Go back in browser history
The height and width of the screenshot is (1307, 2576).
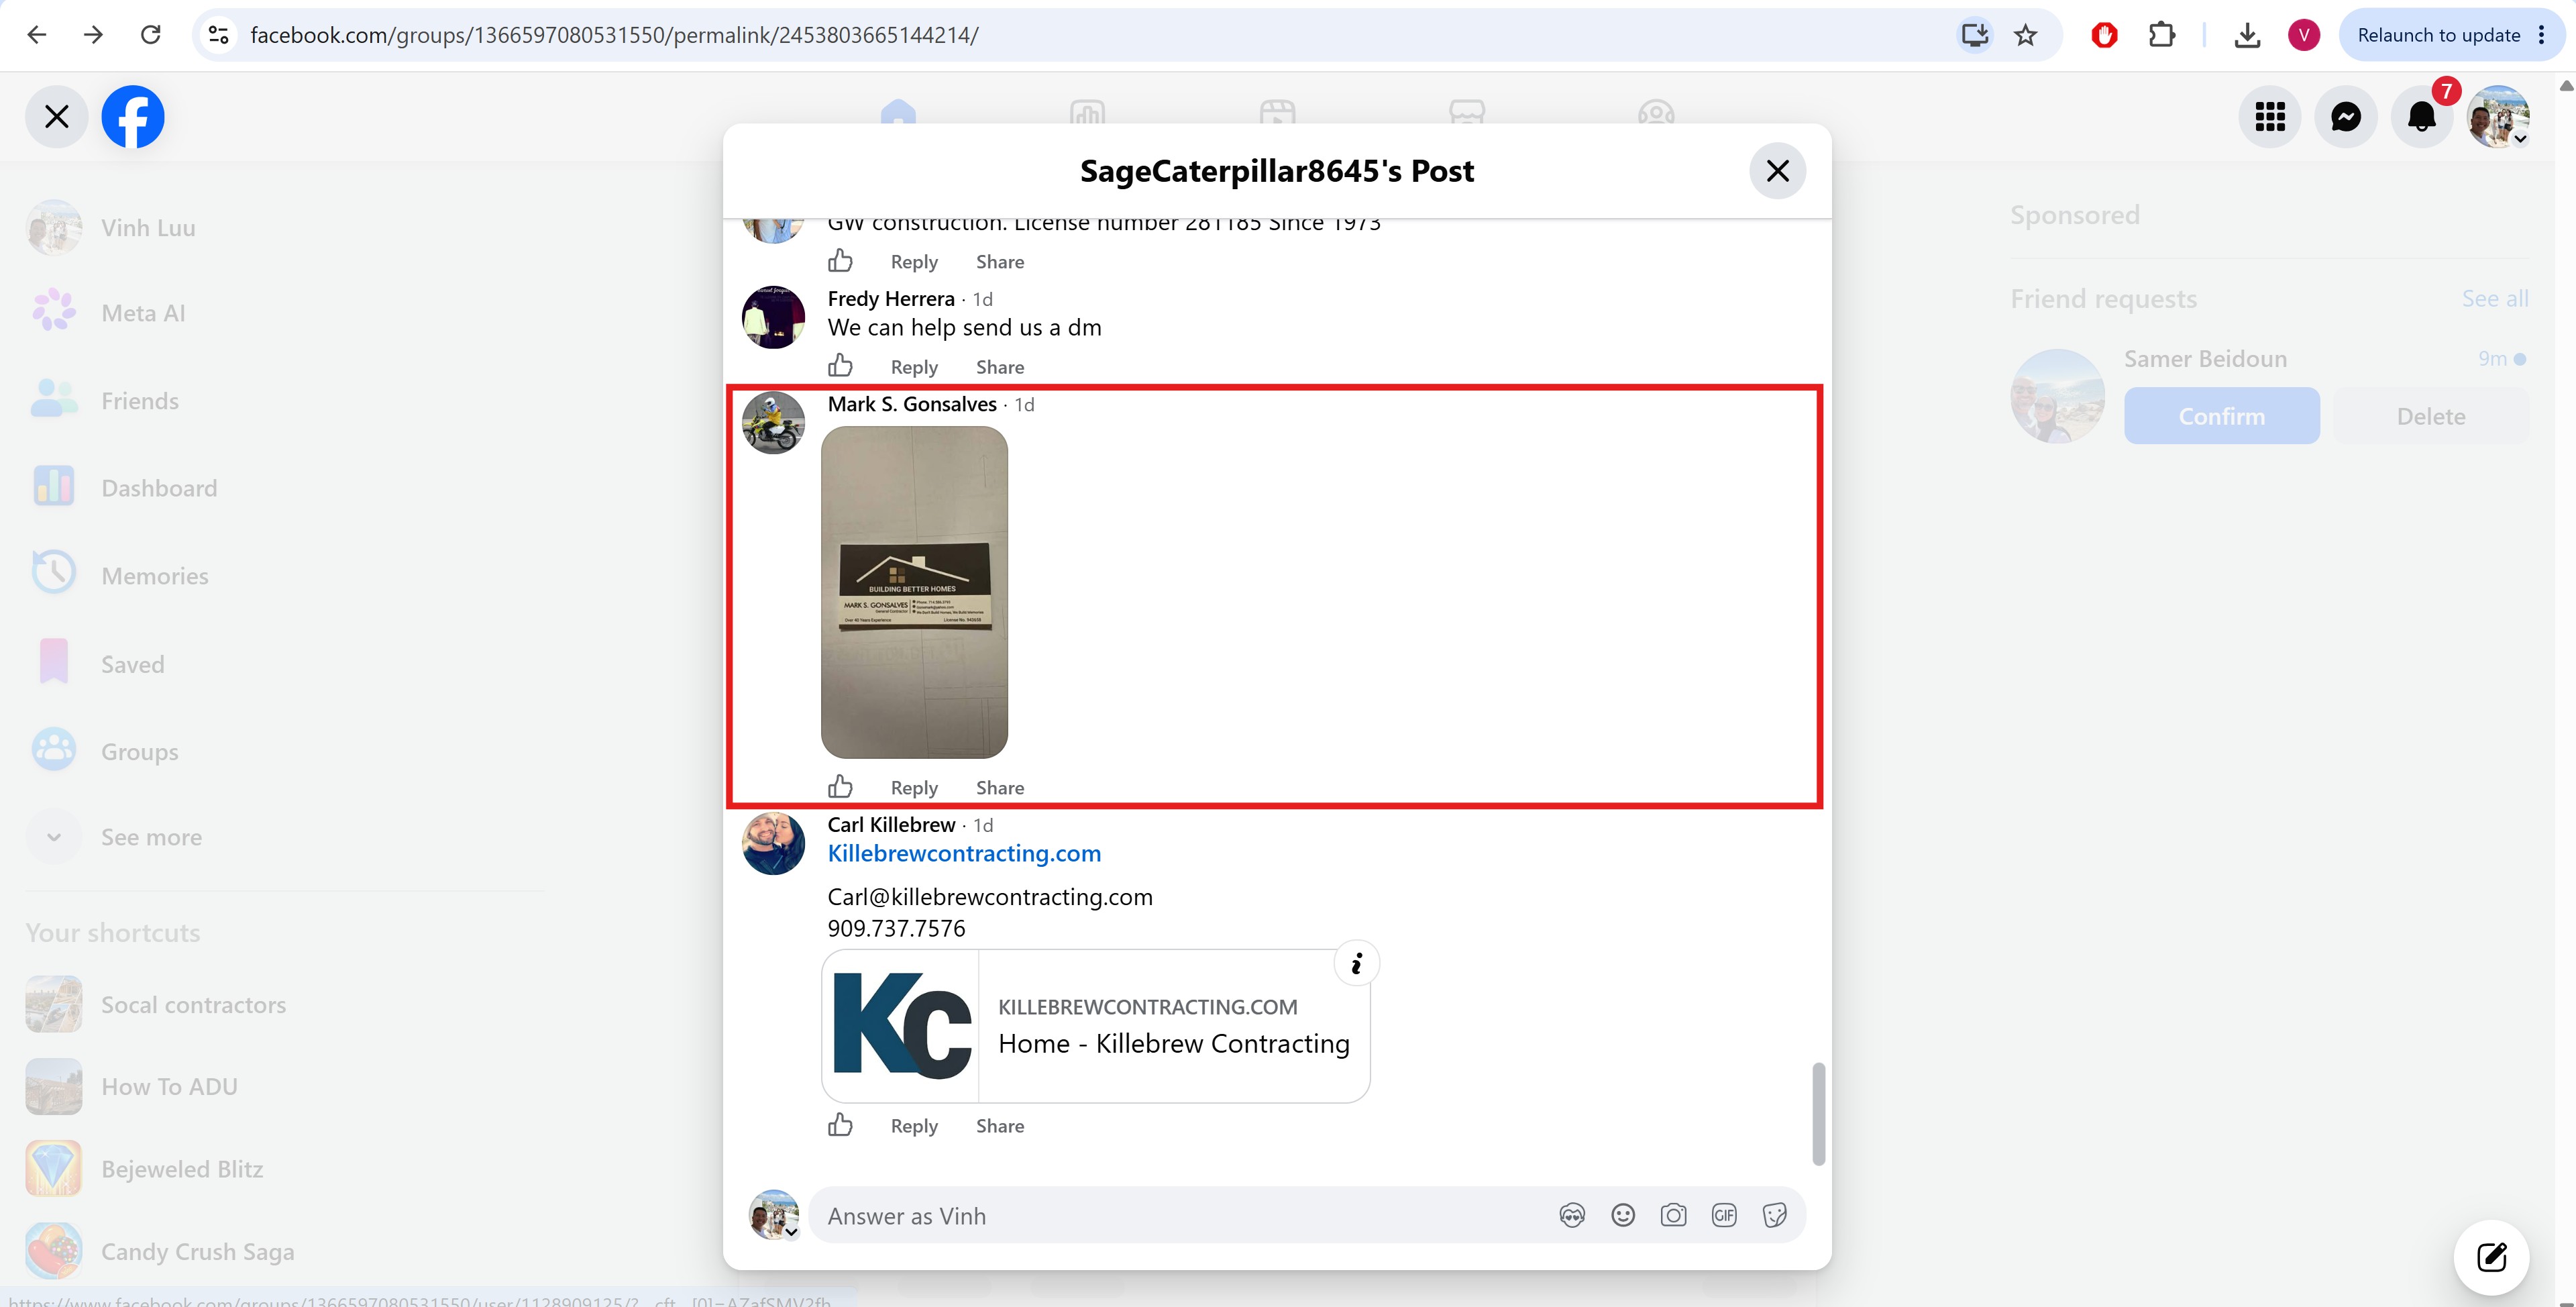click(x=37, y=35)
